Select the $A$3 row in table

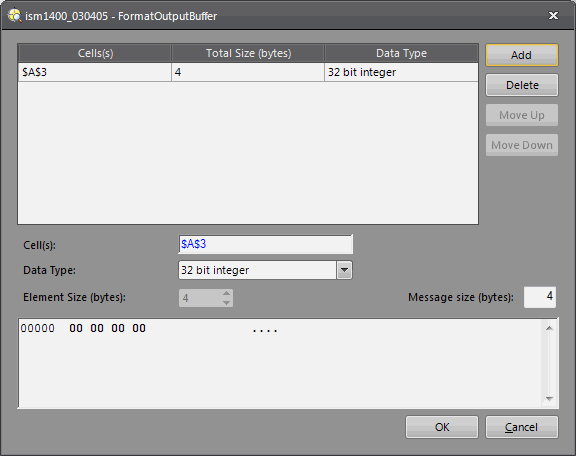pos(248,72)
